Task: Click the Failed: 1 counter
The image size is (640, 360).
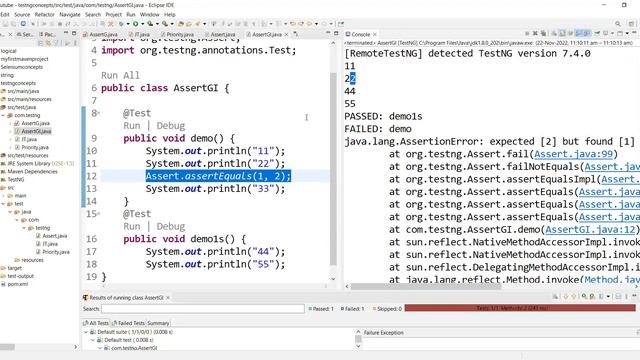Action: pos(352,309)
